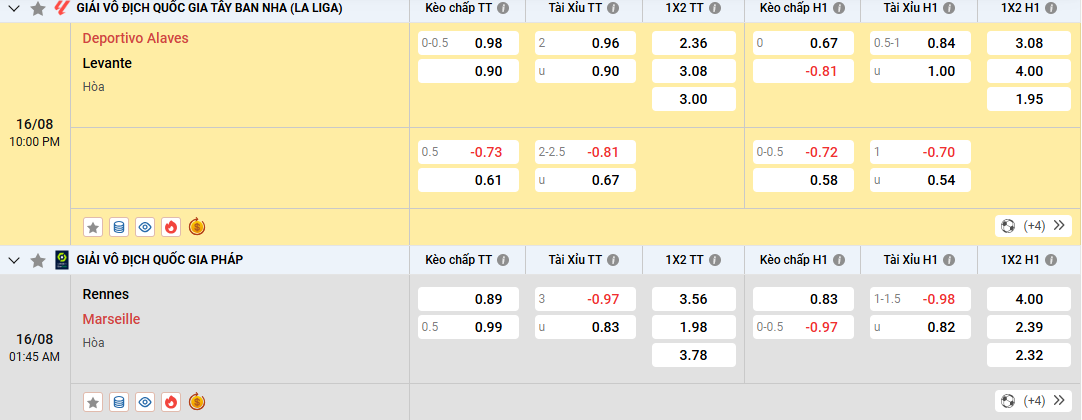This screenshot has height=420, width=1082.
Task: Click the dollar coin icon under Rennes vs Marseille
Action: click(x=197, y=402)
